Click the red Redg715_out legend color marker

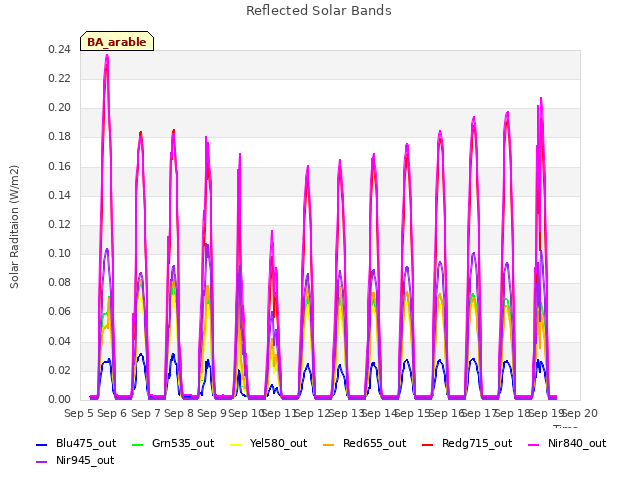tap(428, 444)
